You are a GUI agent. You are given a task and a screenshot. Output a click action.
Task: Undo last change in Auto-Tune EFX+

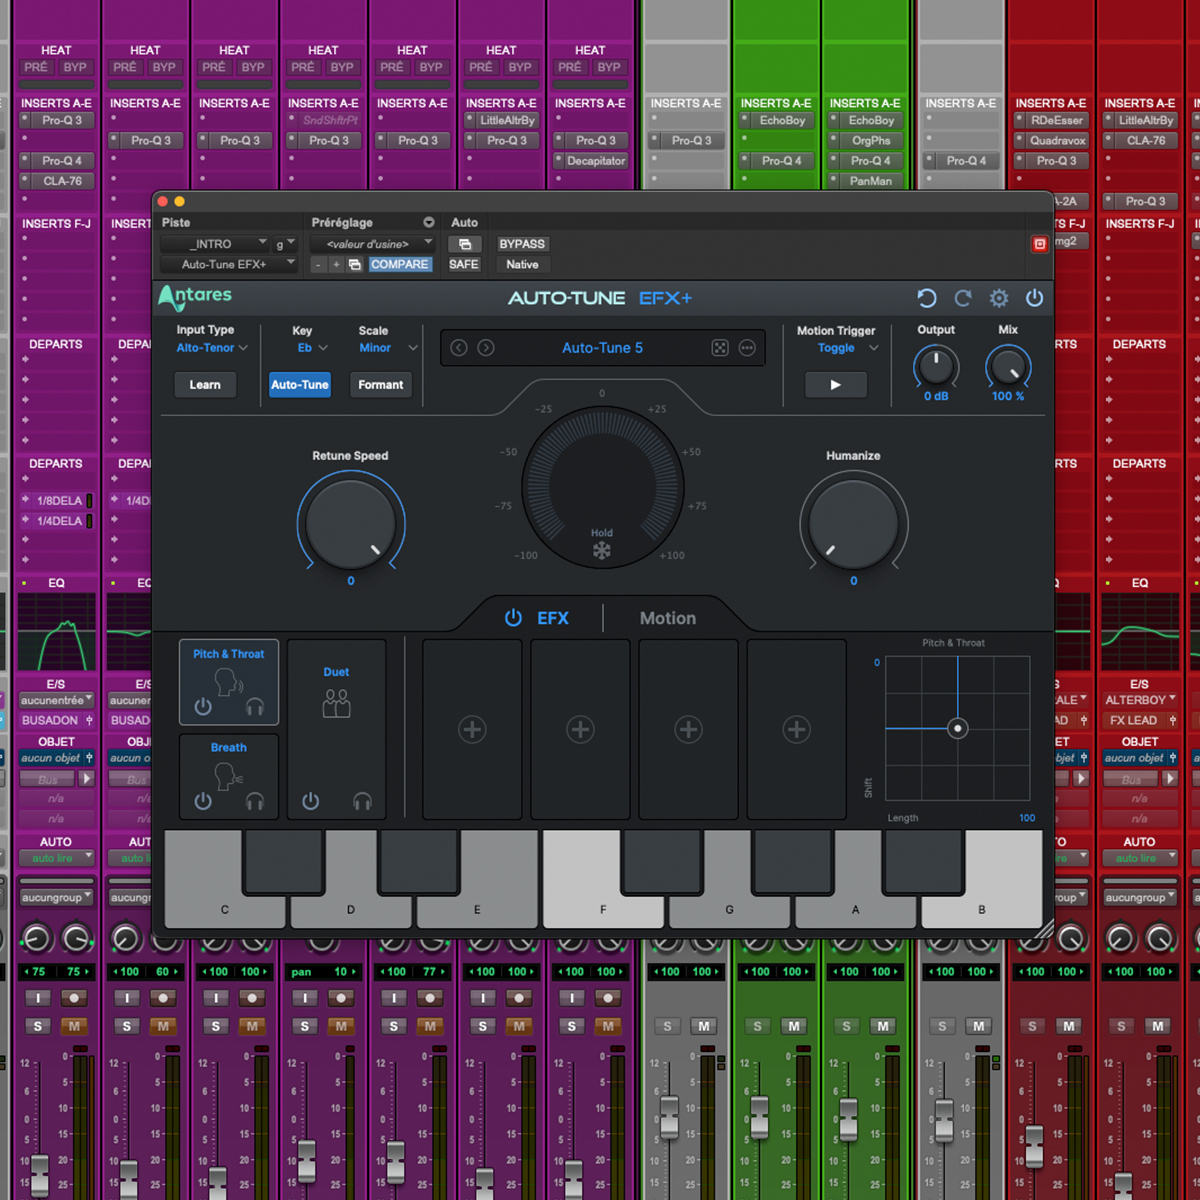tap(927, 298)
